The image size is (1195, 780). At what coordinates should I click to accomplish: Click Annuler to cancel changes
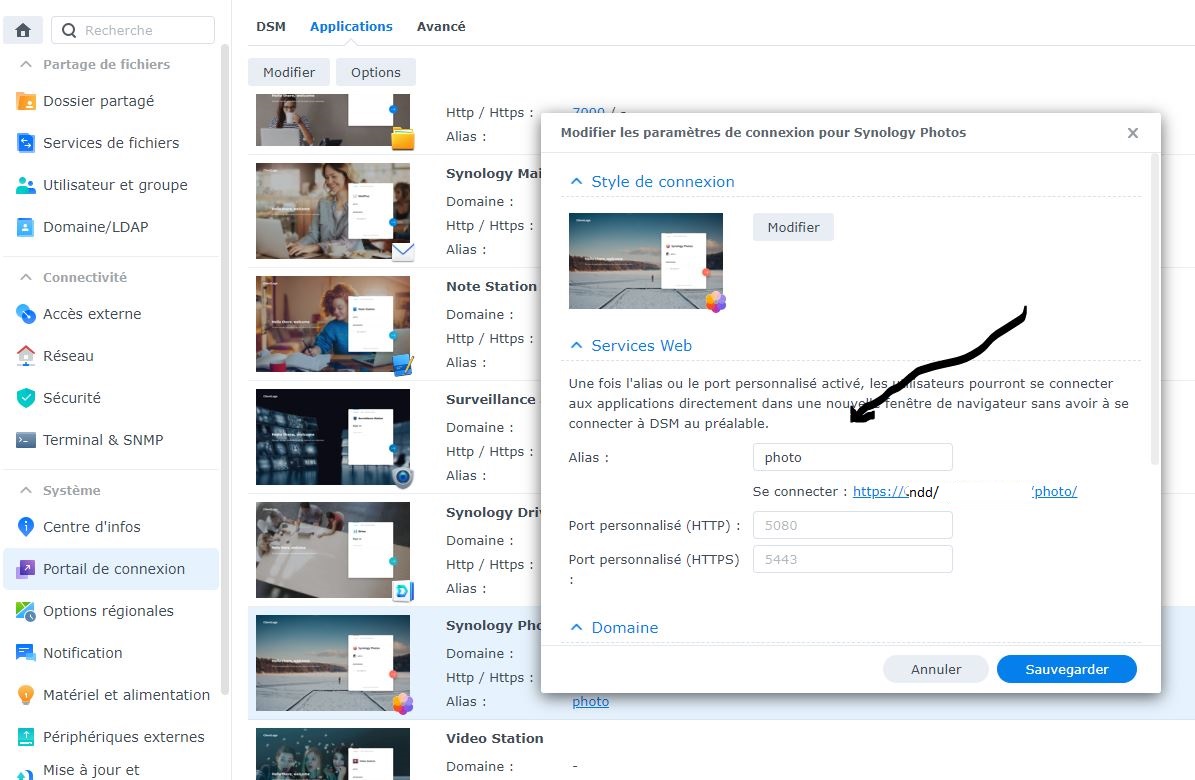pyautogui.click(x=936, y=669)
